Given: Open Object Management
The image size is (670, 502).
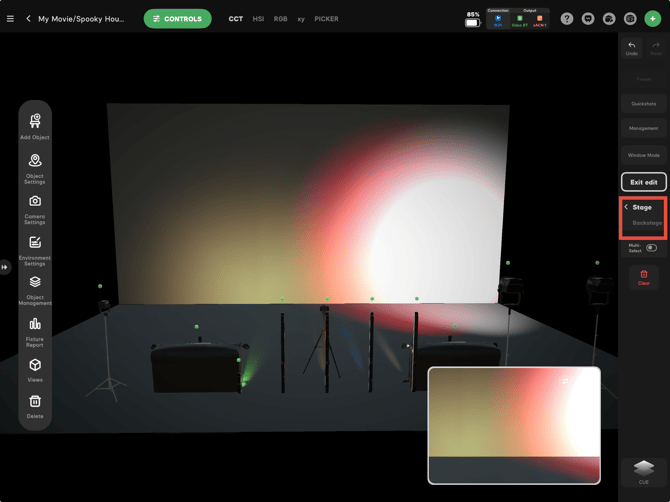Looking at the screenshot, I should pos(35,291).
